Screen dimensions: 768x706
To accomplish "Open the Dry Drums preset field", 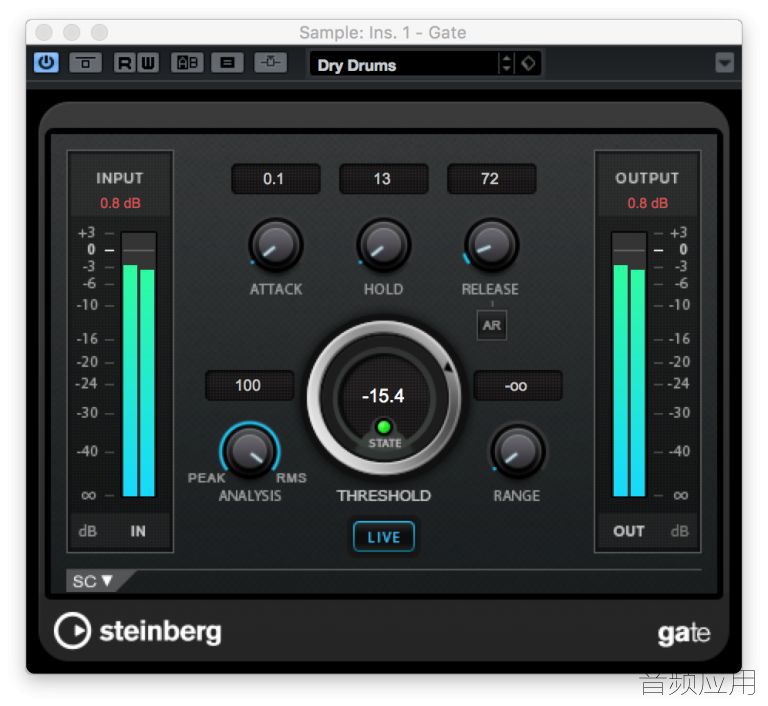I will (403, 64).
